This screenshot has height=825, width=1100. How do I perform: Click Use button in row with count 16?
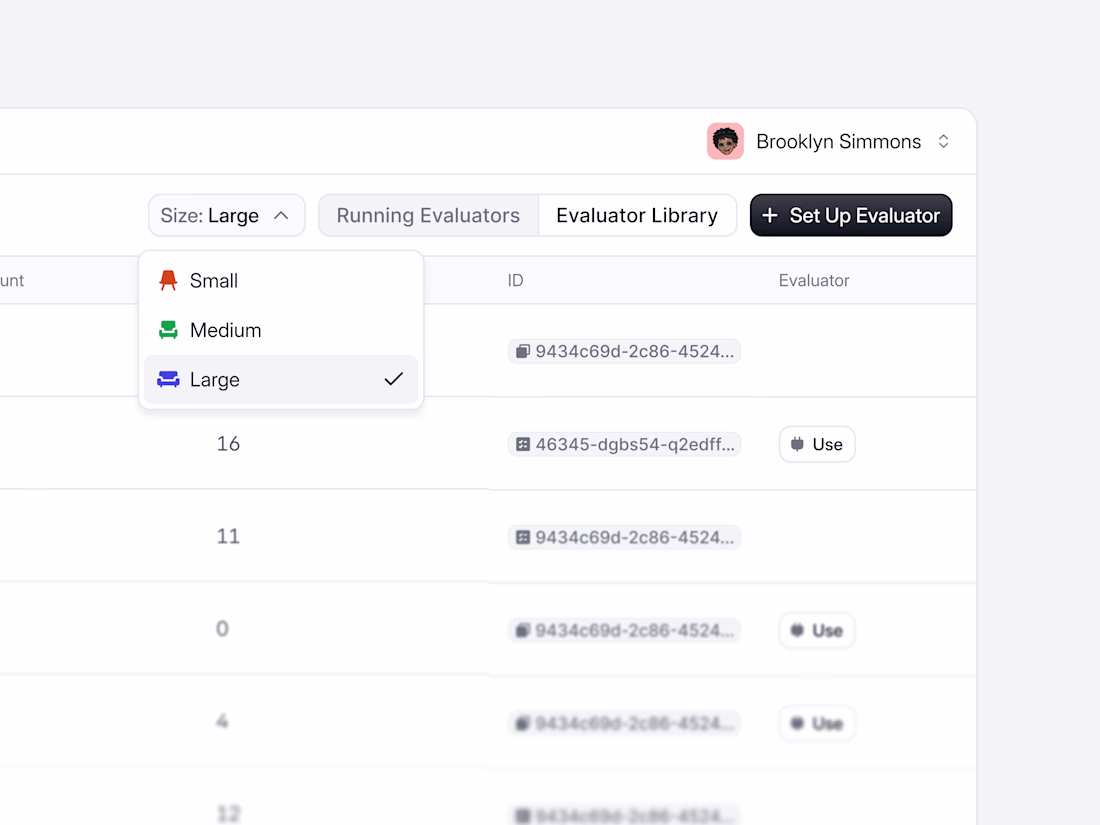tap(817, 444)
